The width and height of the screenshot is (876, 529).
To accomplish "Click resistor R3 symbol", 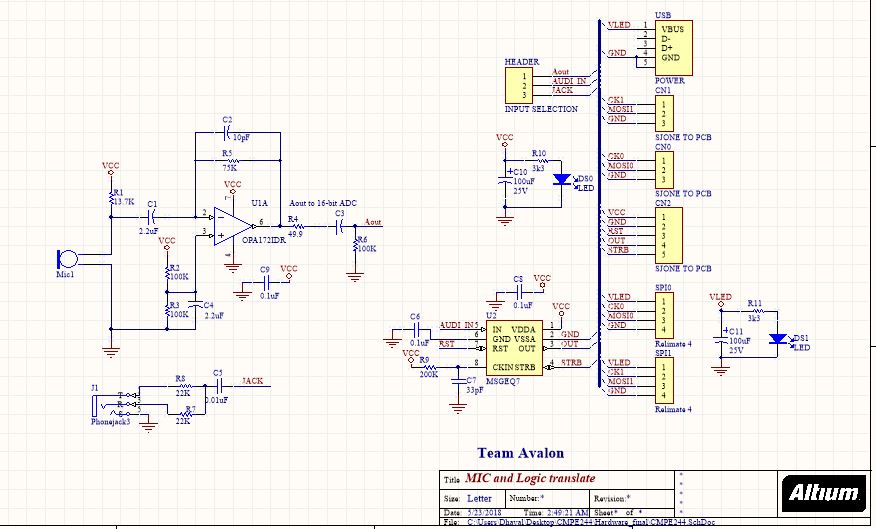I will coord(167,311).
